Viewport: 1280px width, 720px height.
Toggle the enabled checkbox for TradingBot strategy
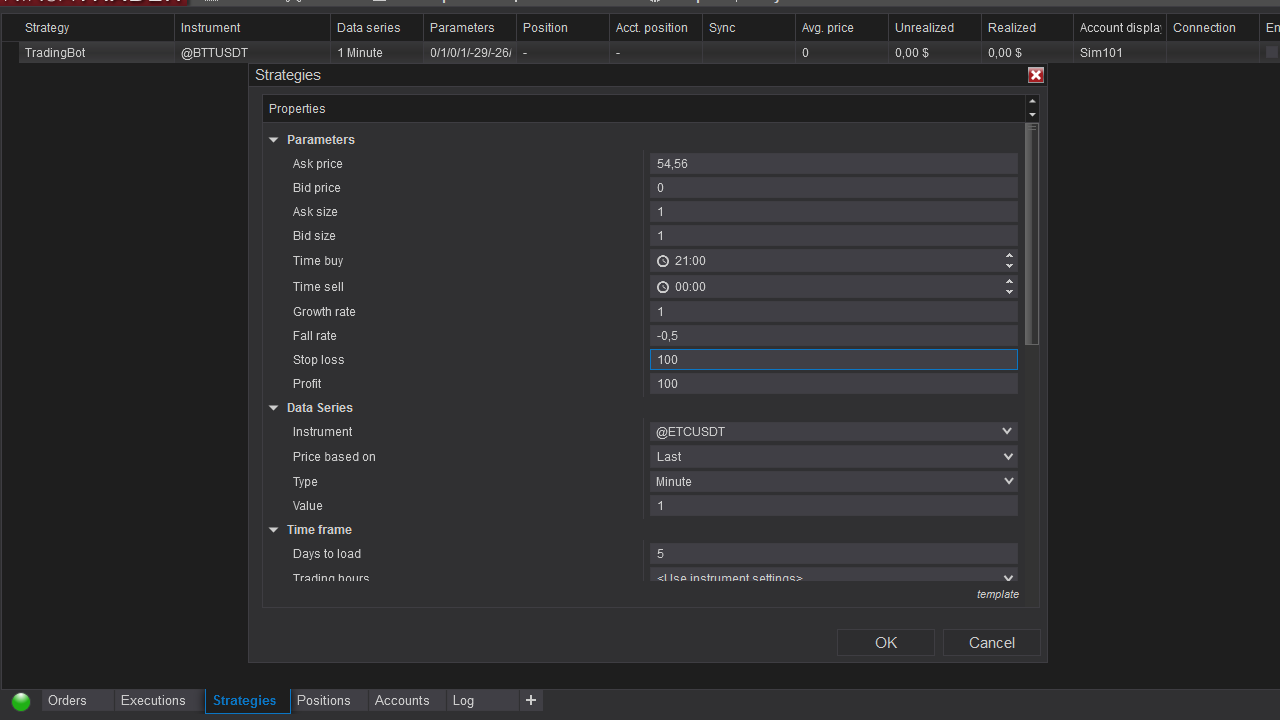pyautogui.click(x=1271, y=53)
